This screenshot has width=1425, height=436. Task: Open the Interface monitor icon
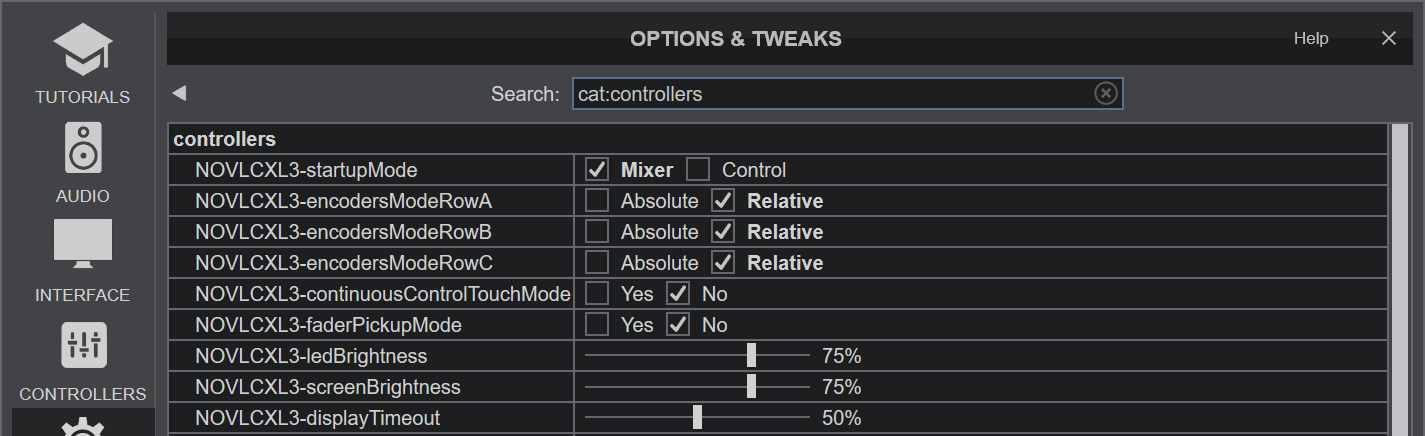pos(82,245)
